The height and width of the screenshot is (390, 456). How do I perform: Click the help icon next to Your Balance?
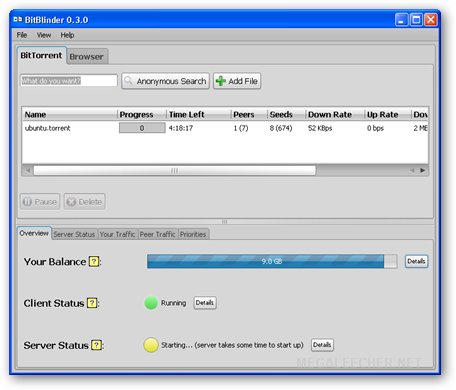94,262
